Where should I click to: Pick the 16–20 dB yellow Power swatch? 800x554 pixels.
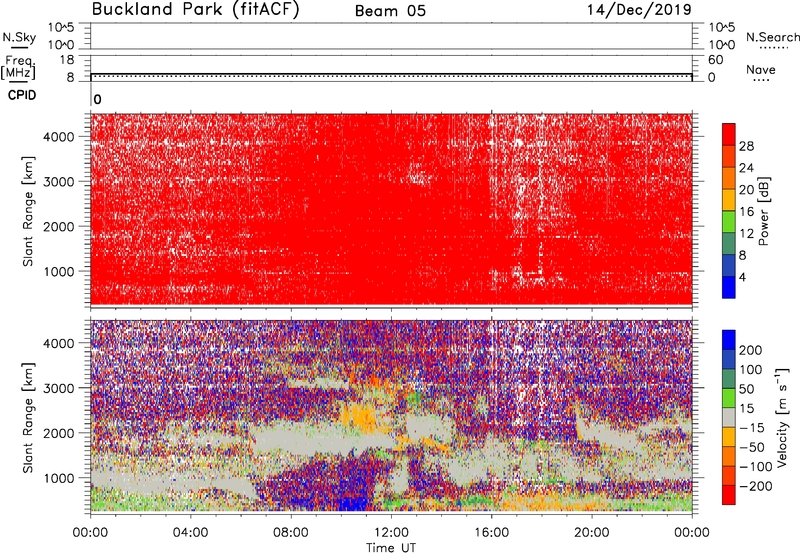pos(729,200)
